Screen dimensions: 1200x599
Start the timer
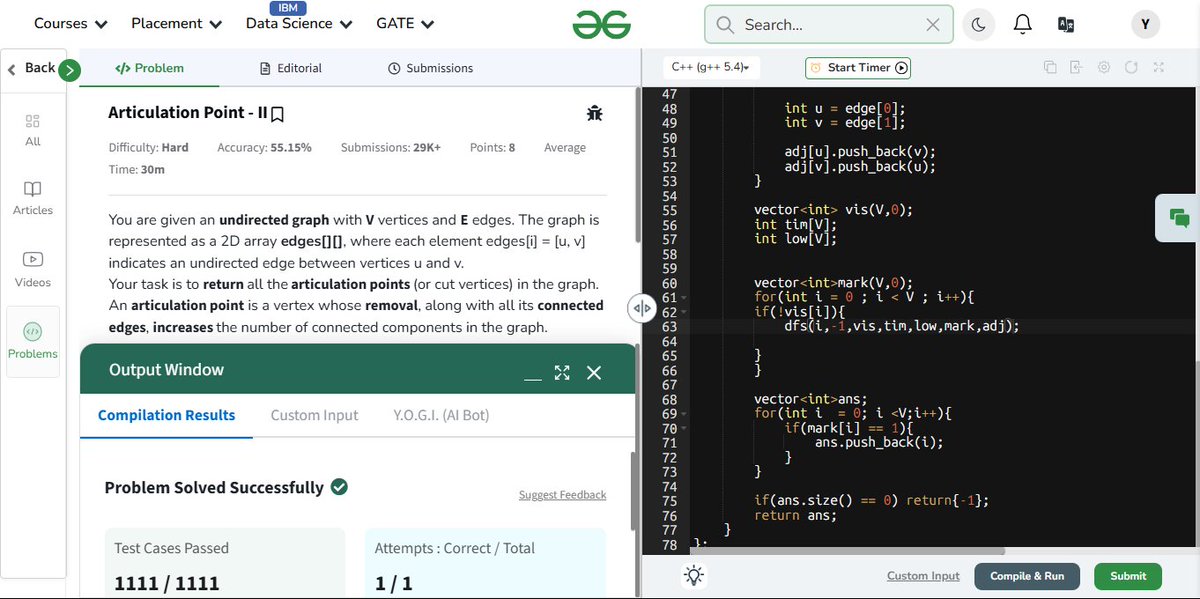pyautogui.click(x=859, y=67)
